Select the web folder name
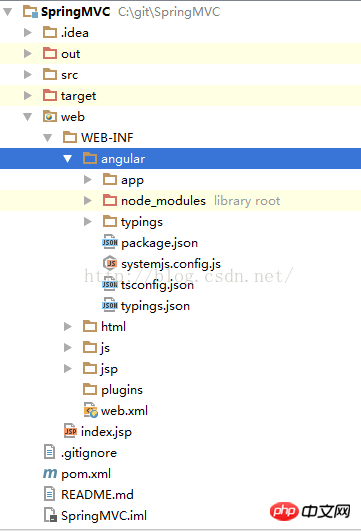This screenshot has height=531, width=361. (73, 117)
